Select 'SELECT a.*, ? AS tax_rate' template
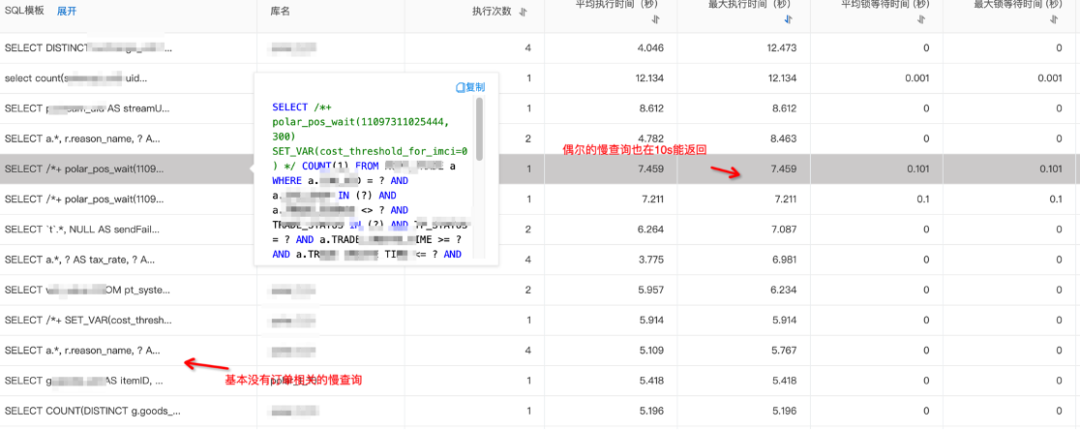 [79, 260]
